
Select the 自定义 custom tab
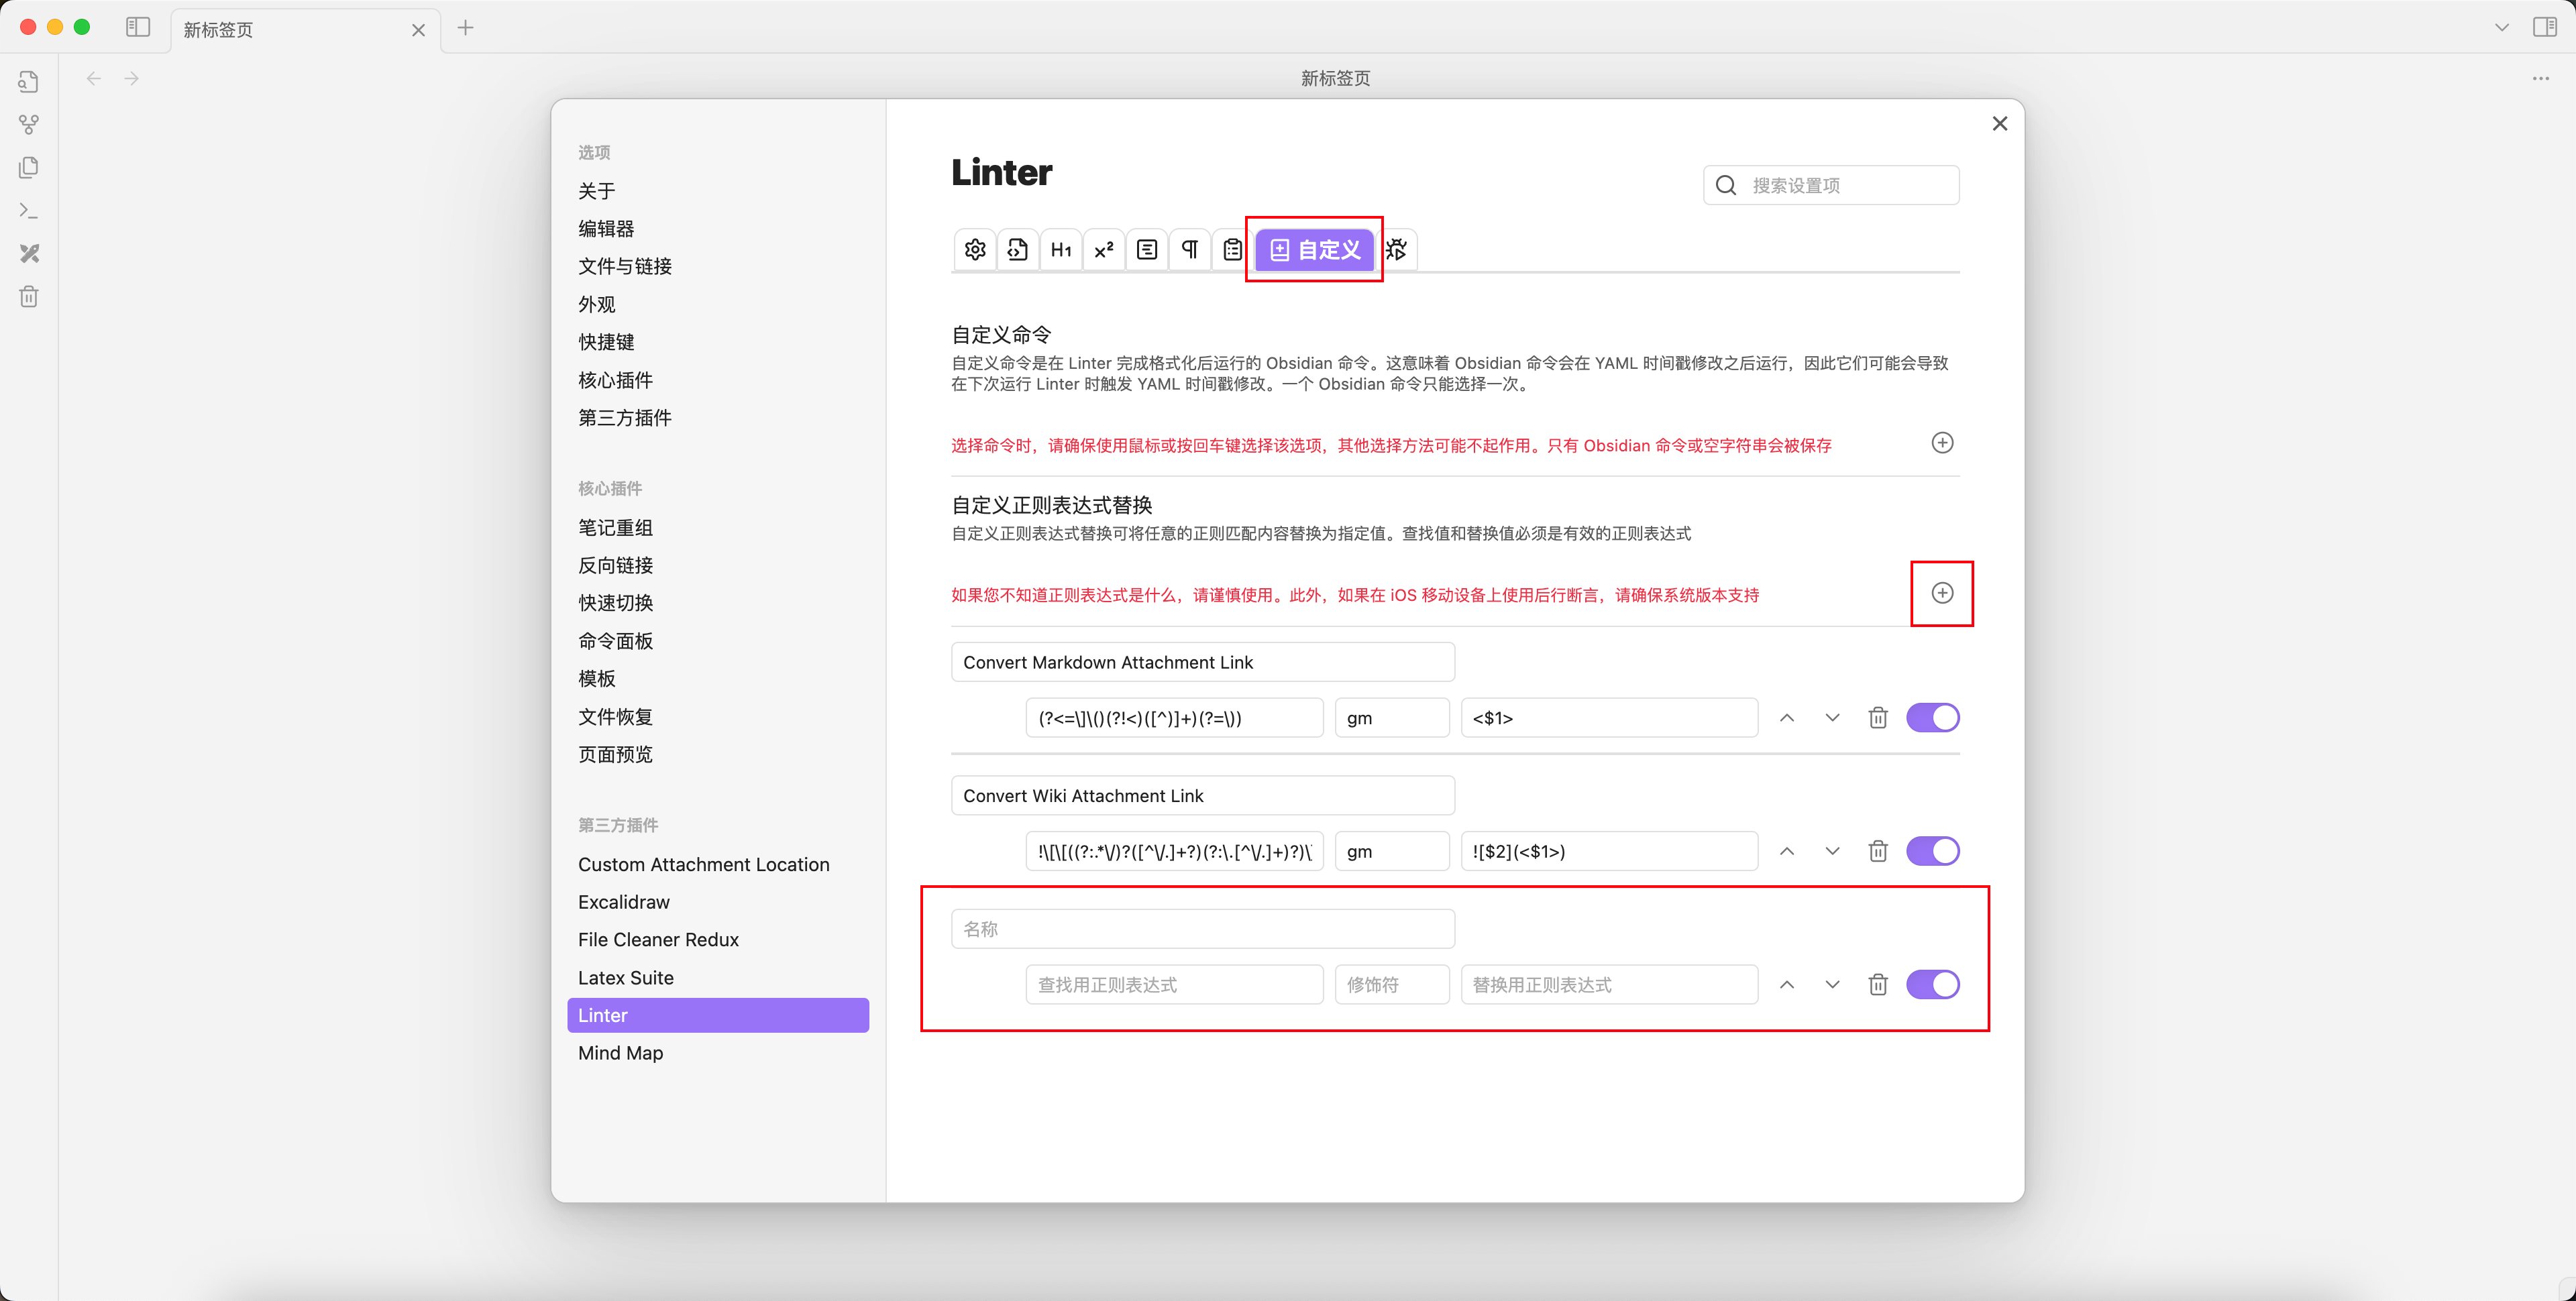coord(1314,249)
